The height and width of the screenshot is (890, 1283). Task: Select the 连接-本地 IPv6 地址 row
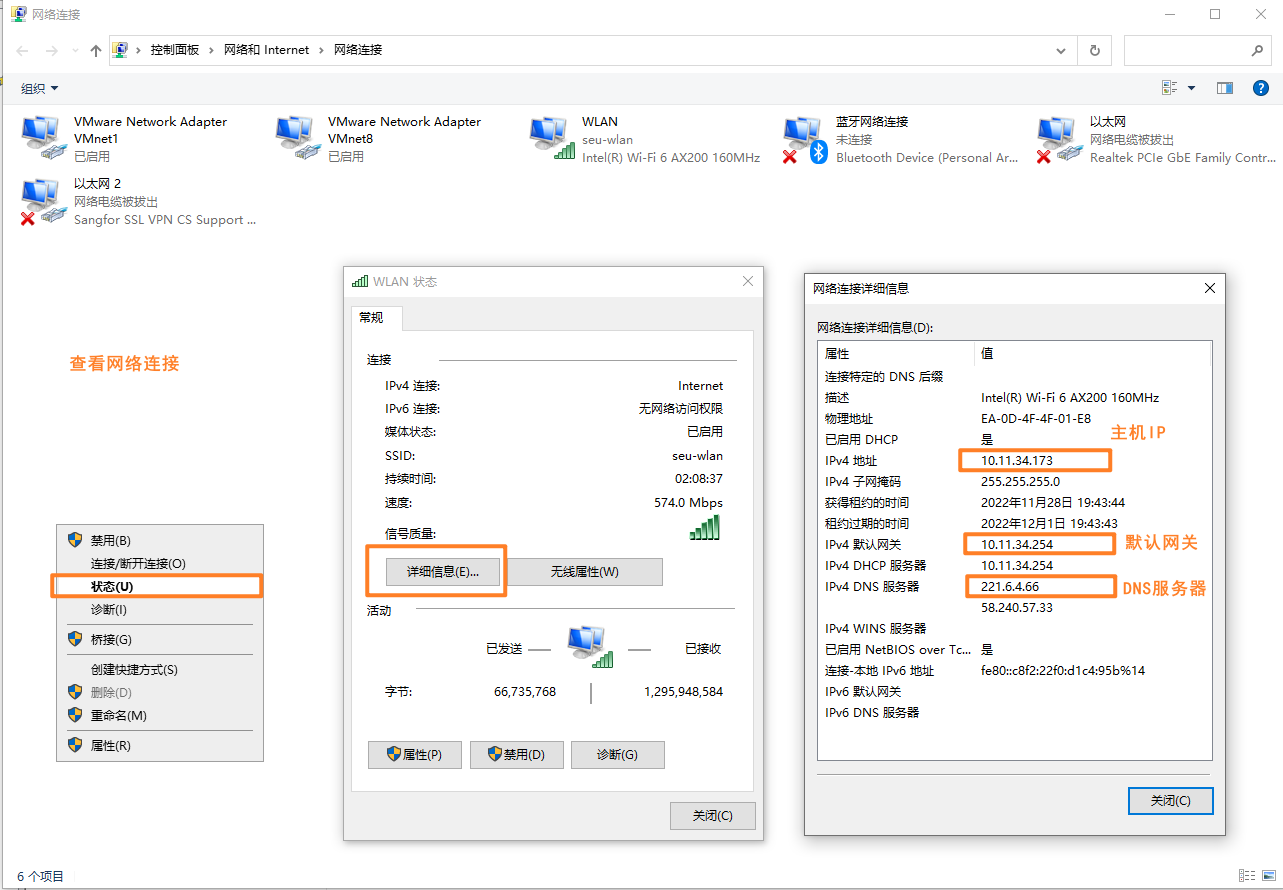click(x=1014, y=671)
